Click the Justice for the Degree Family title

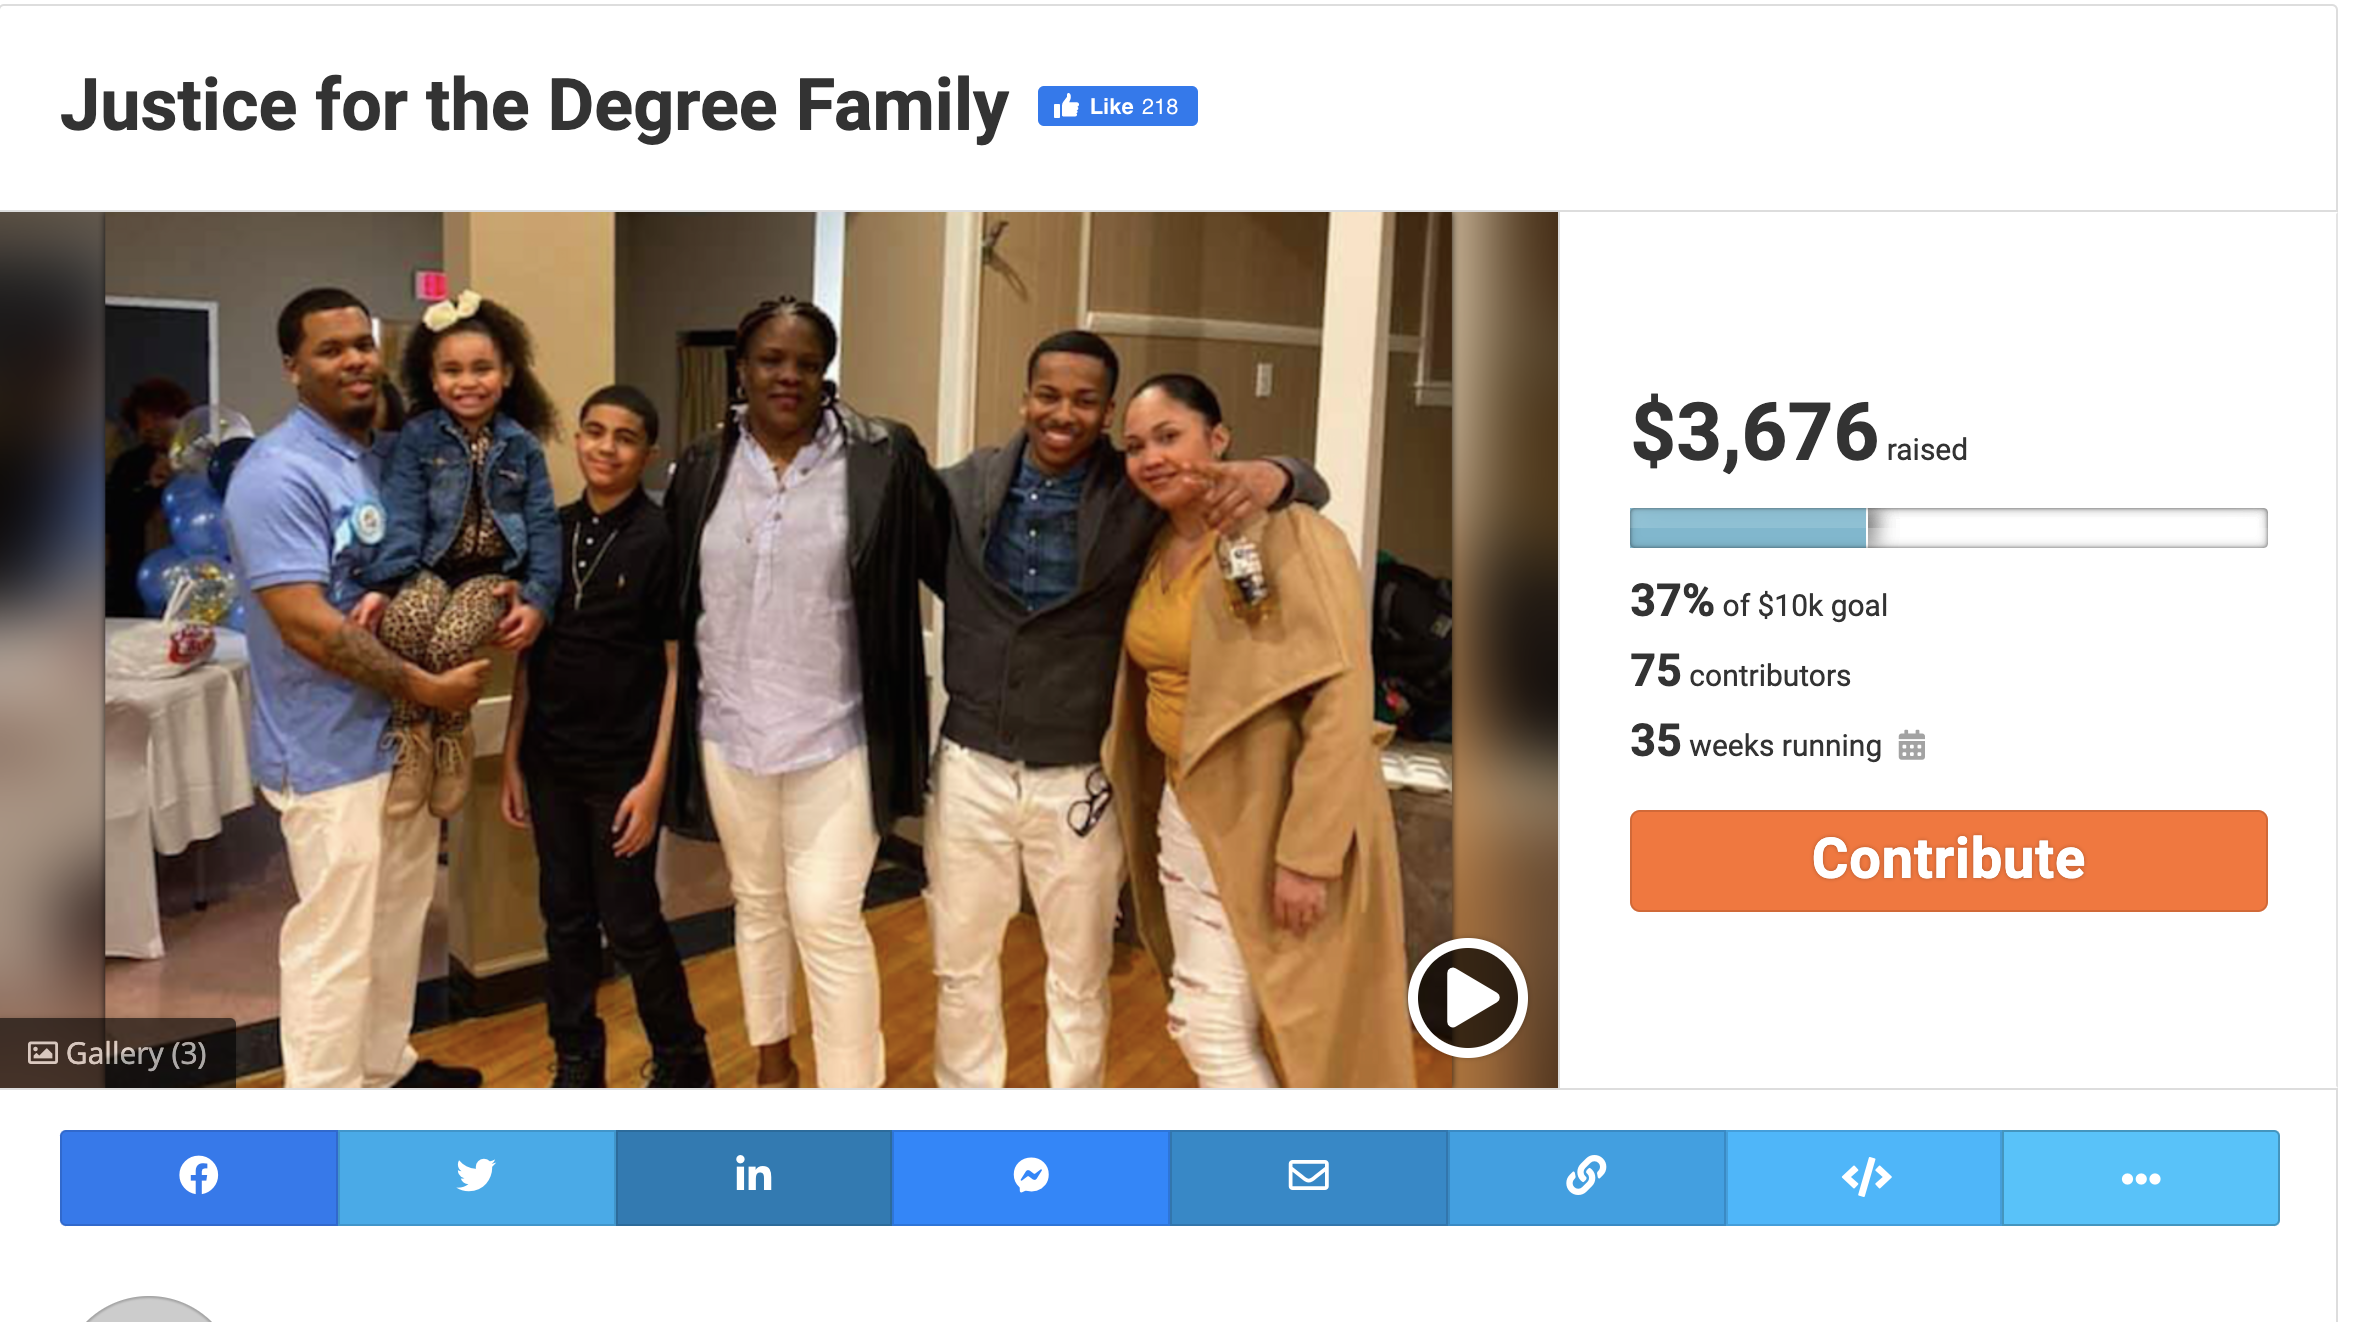[x=534, y=106]
